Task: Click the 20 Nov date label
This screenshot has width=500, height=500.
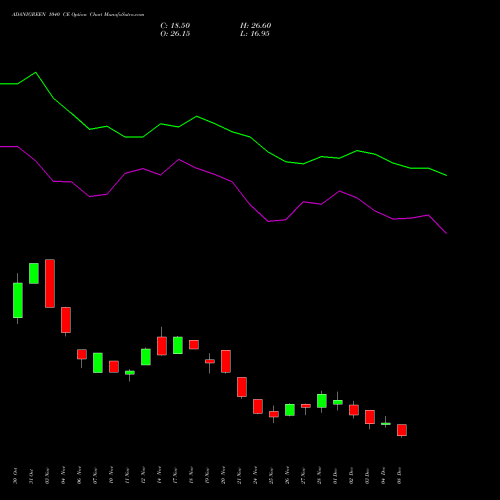Action: tap(223, 476)
